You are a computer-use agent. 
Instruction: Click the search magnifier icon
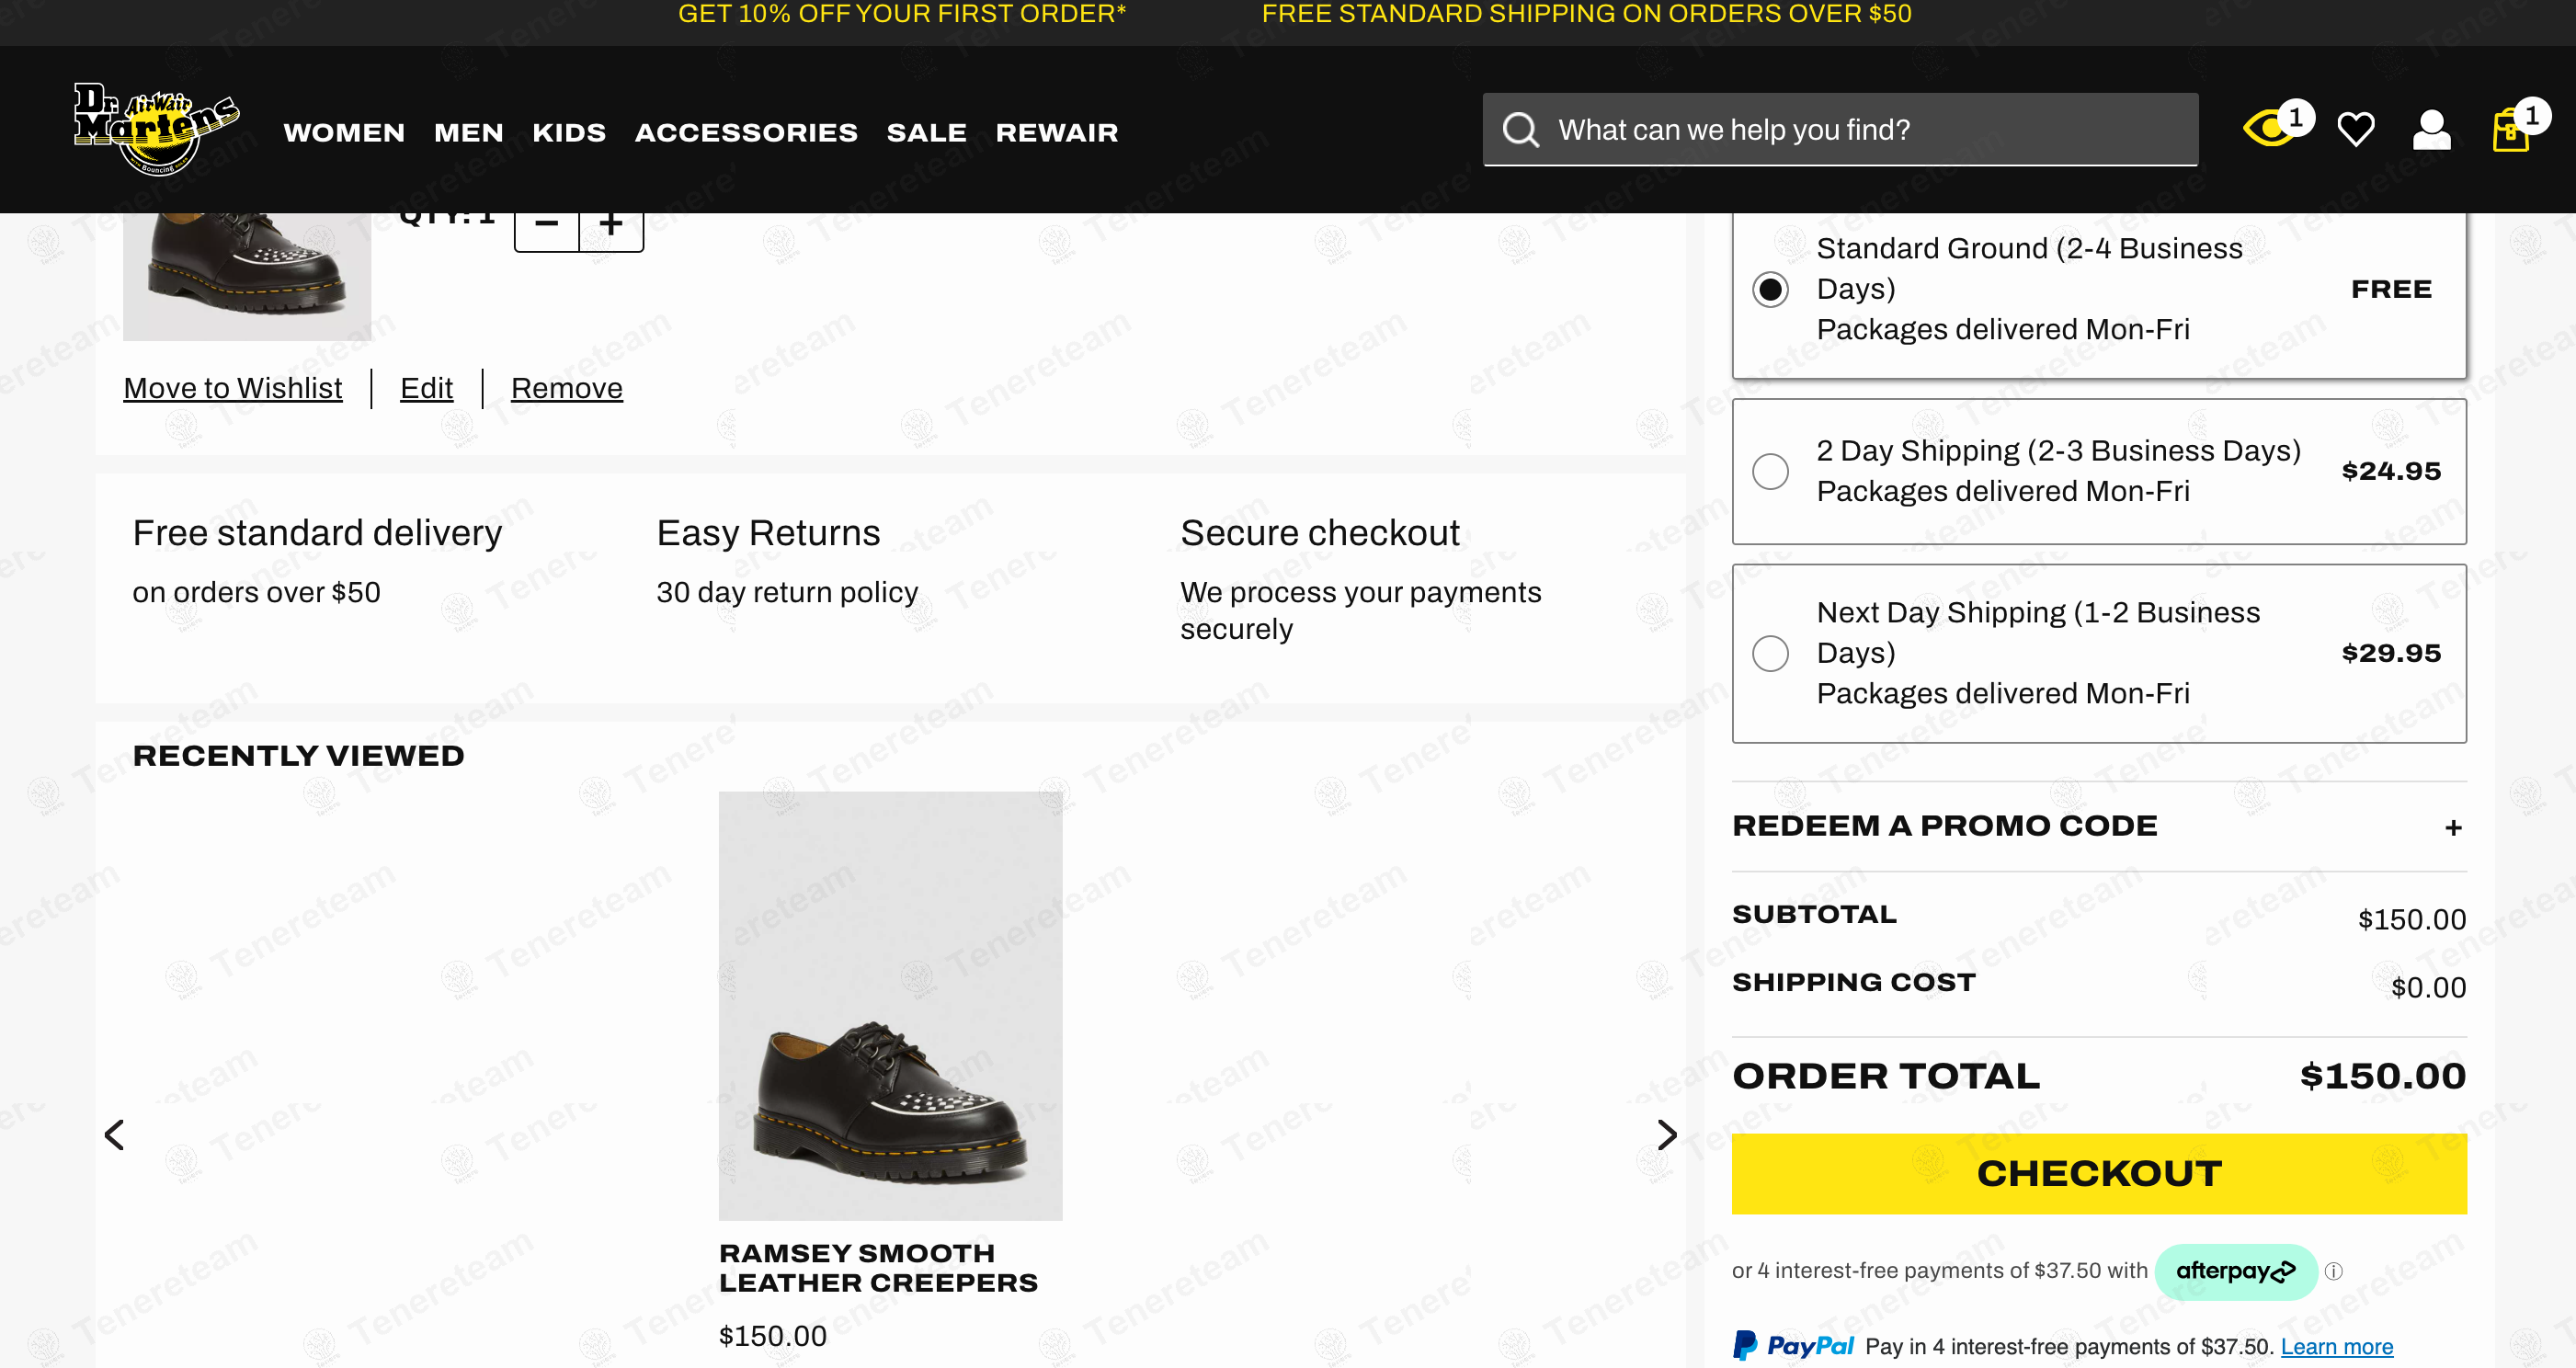point(1520,130)
